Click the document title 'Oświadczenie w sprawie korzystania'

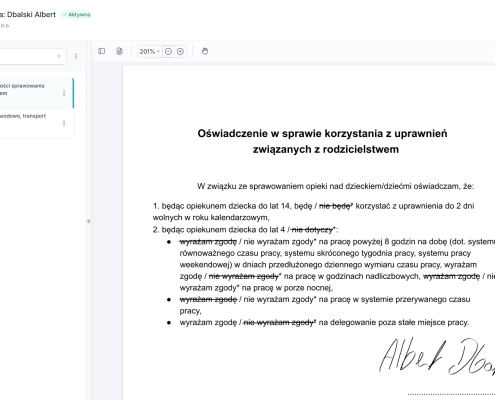pos(322,133)
